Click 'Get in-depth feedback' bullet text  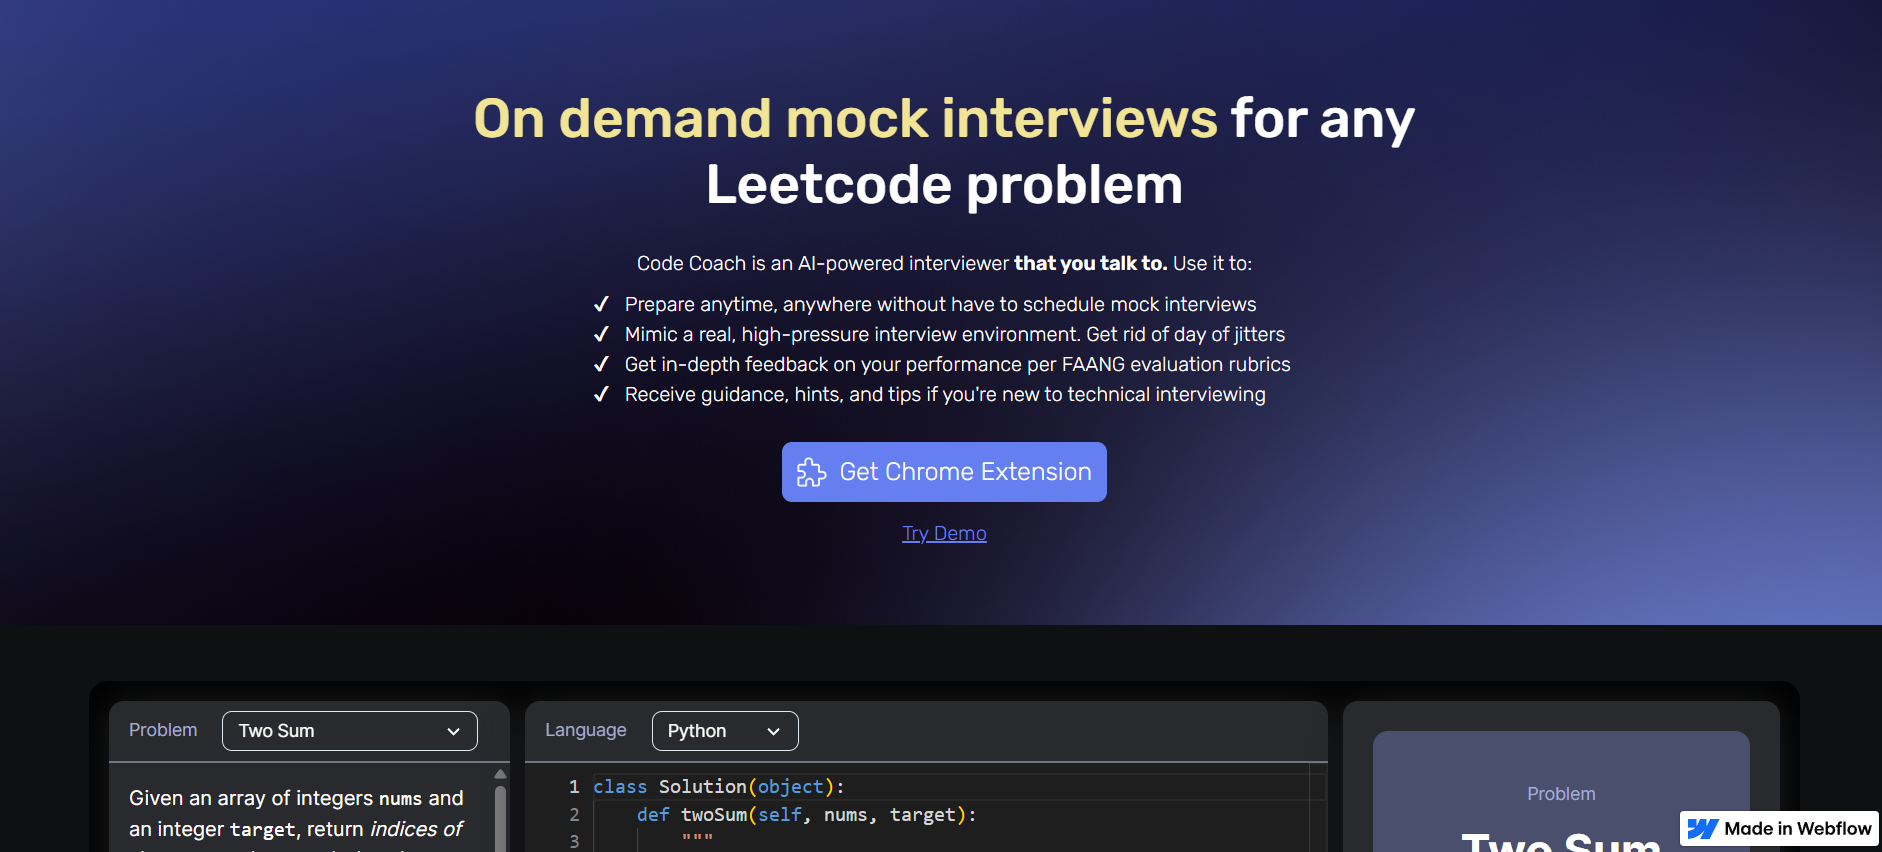(957, 364)
